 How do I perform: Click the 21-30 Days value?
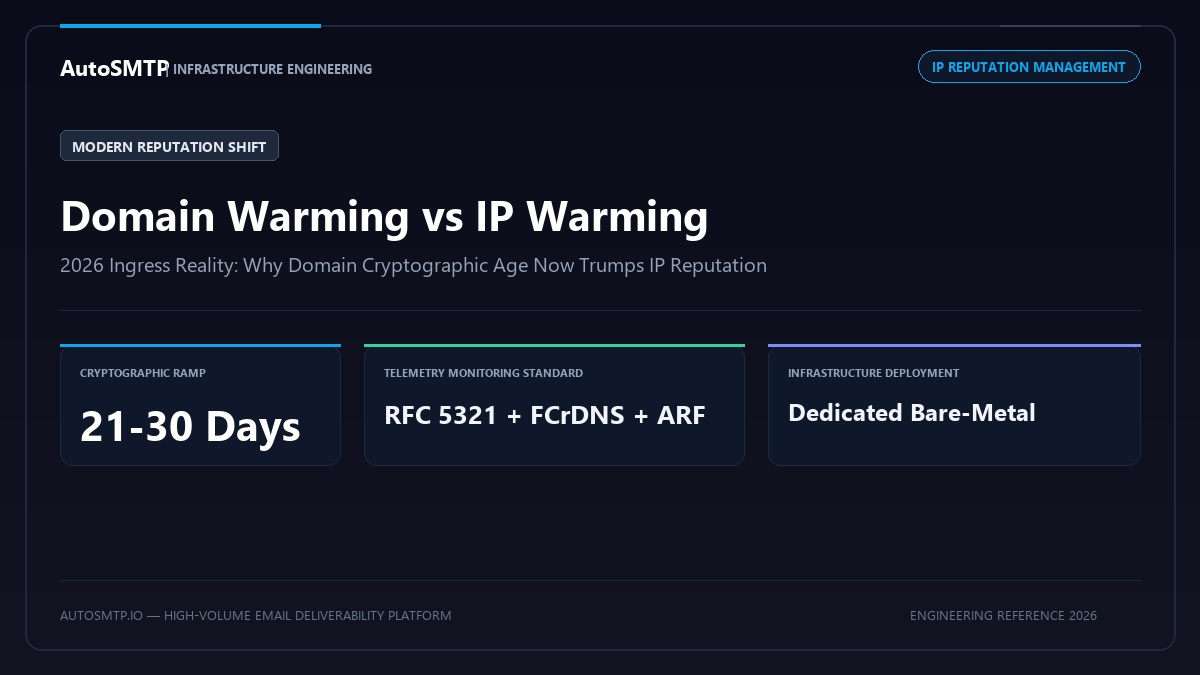pos(190,427)
